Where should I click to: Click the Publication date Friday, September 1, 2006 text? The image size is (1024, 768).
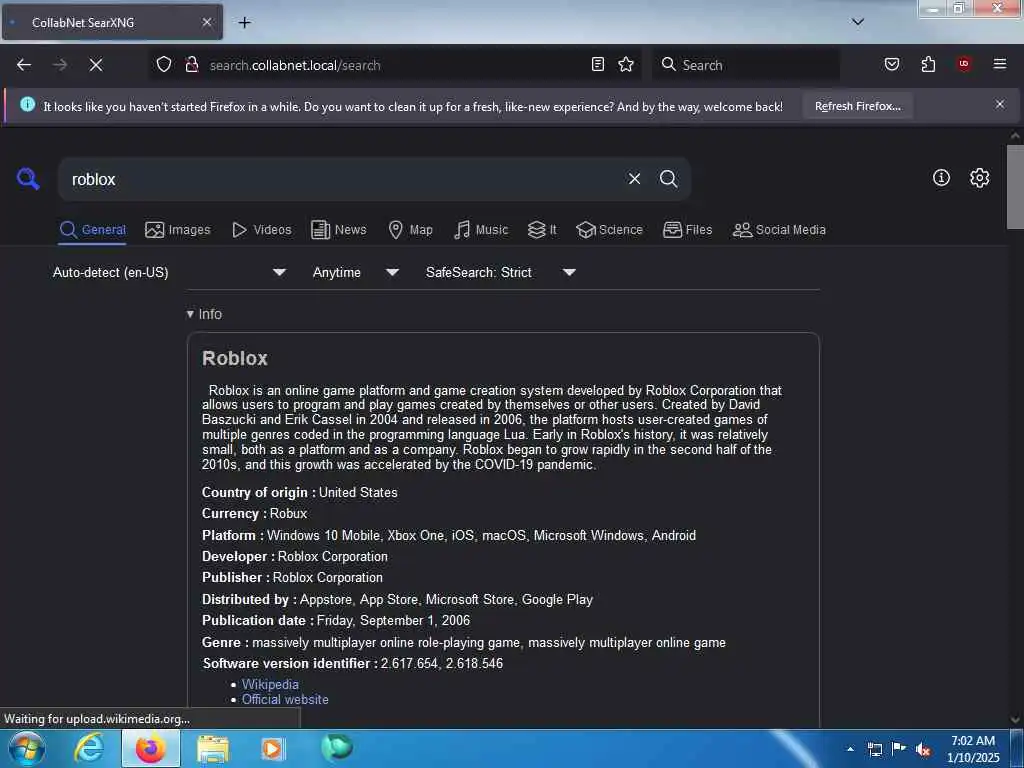click(336, 620)
